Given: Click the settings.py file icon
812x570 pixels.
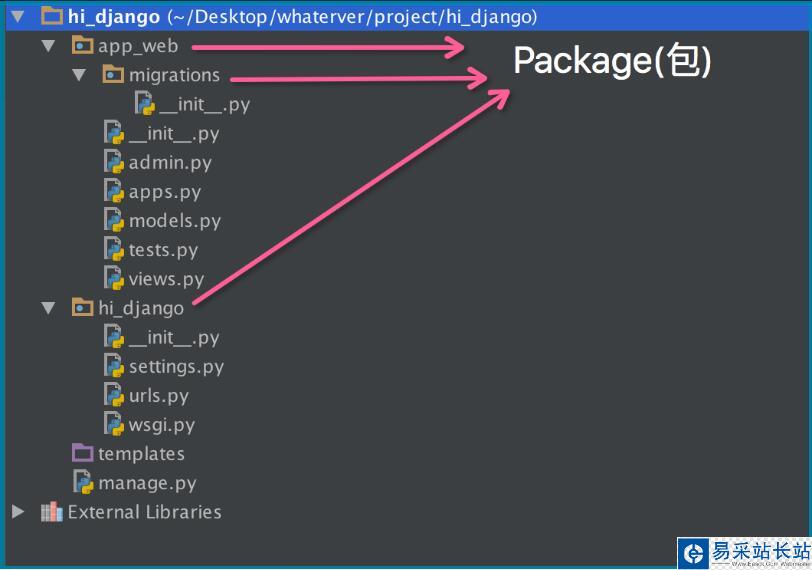Looking at the screenshot, I should point(113,366).
